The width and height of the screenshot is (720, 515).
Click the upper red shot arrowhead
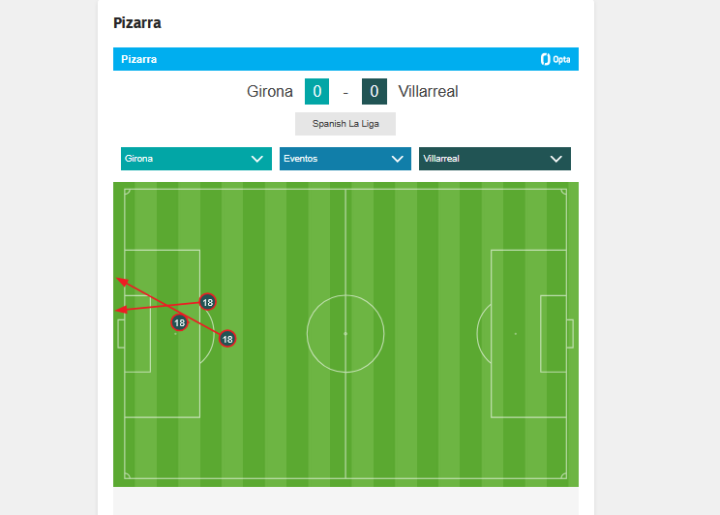pyautogui.click(x=122, y=281)
